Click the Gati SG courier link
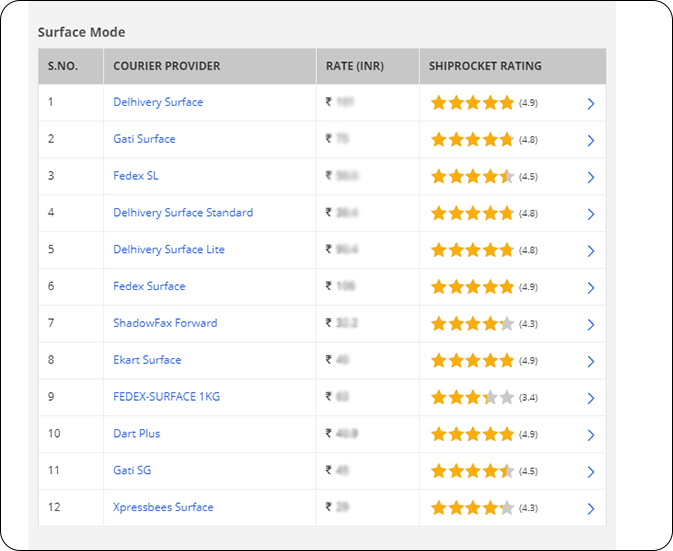Viewport: 673px width, 551px height. (132, 471)
